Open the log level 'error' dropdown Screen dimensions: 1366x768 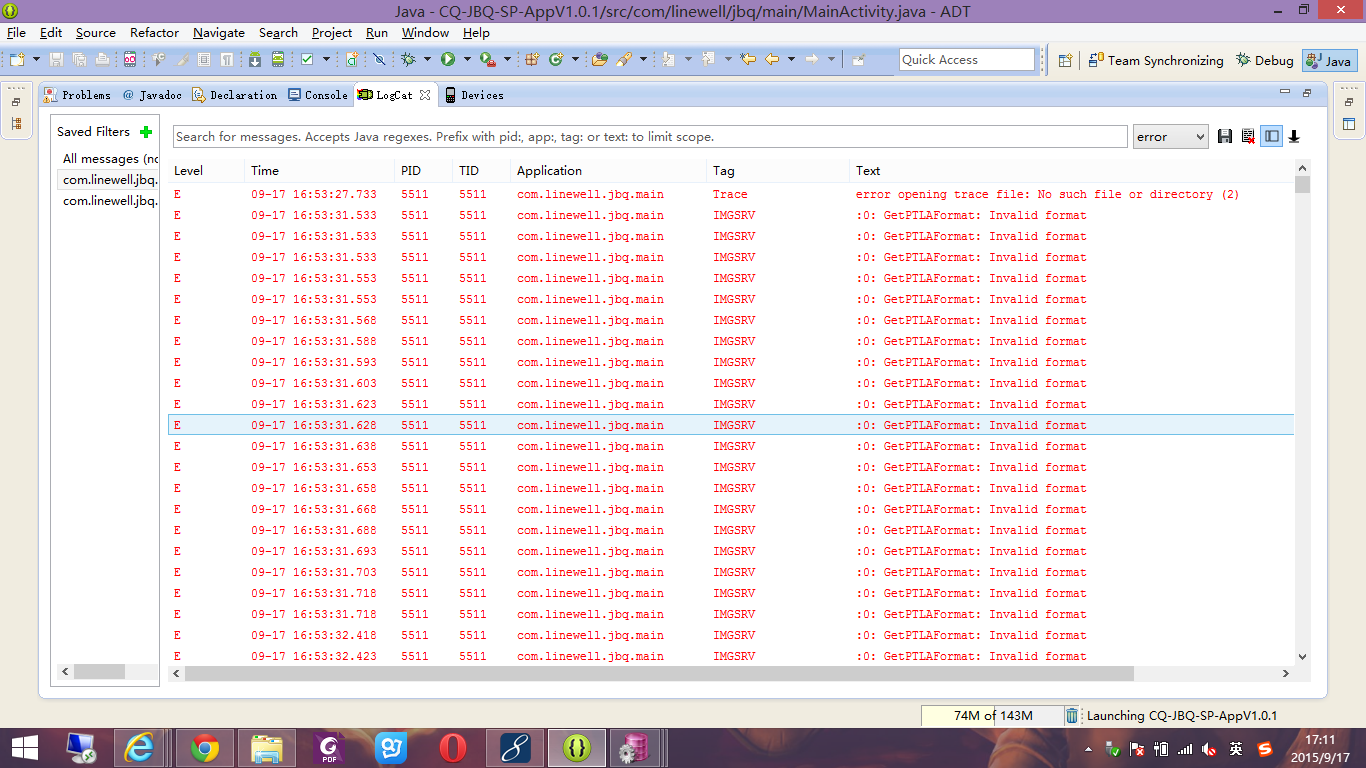click(1171, 137)
